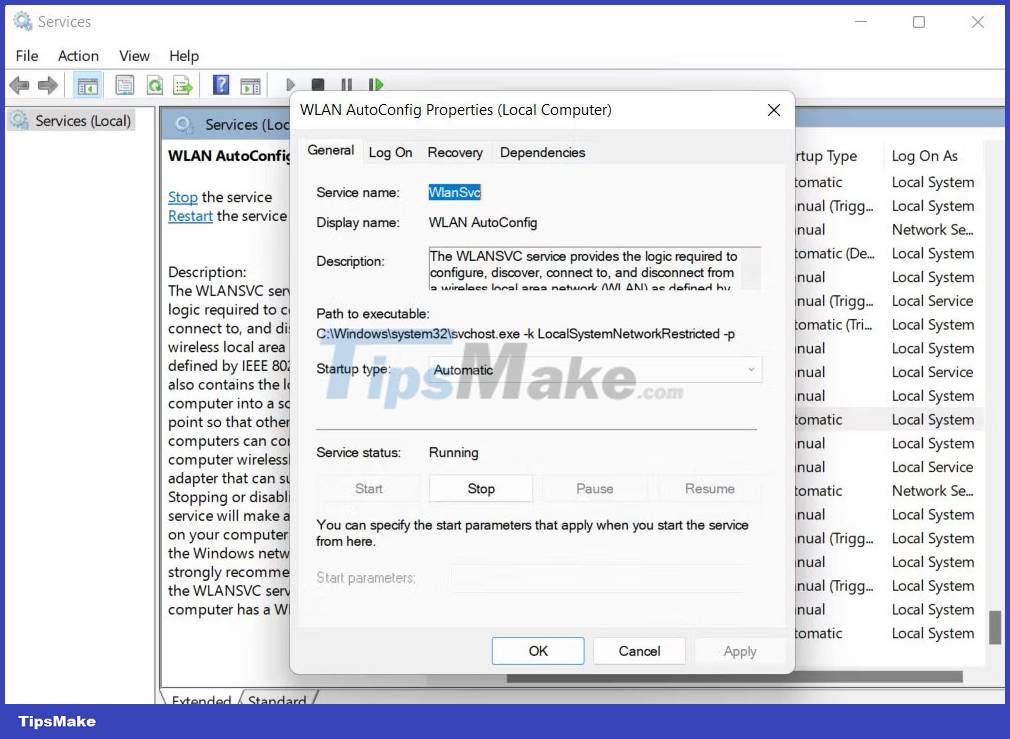The width and height of the screenshot is (1010, 739).
Task: Click the Services gear icon in title bar
Action: tap(23, 21)
